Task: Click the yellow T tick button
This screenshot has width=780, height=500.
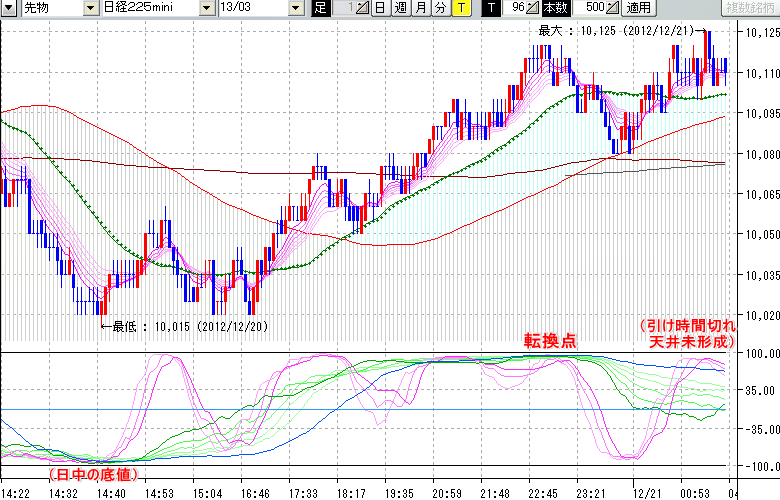Action: pos(460,8)
